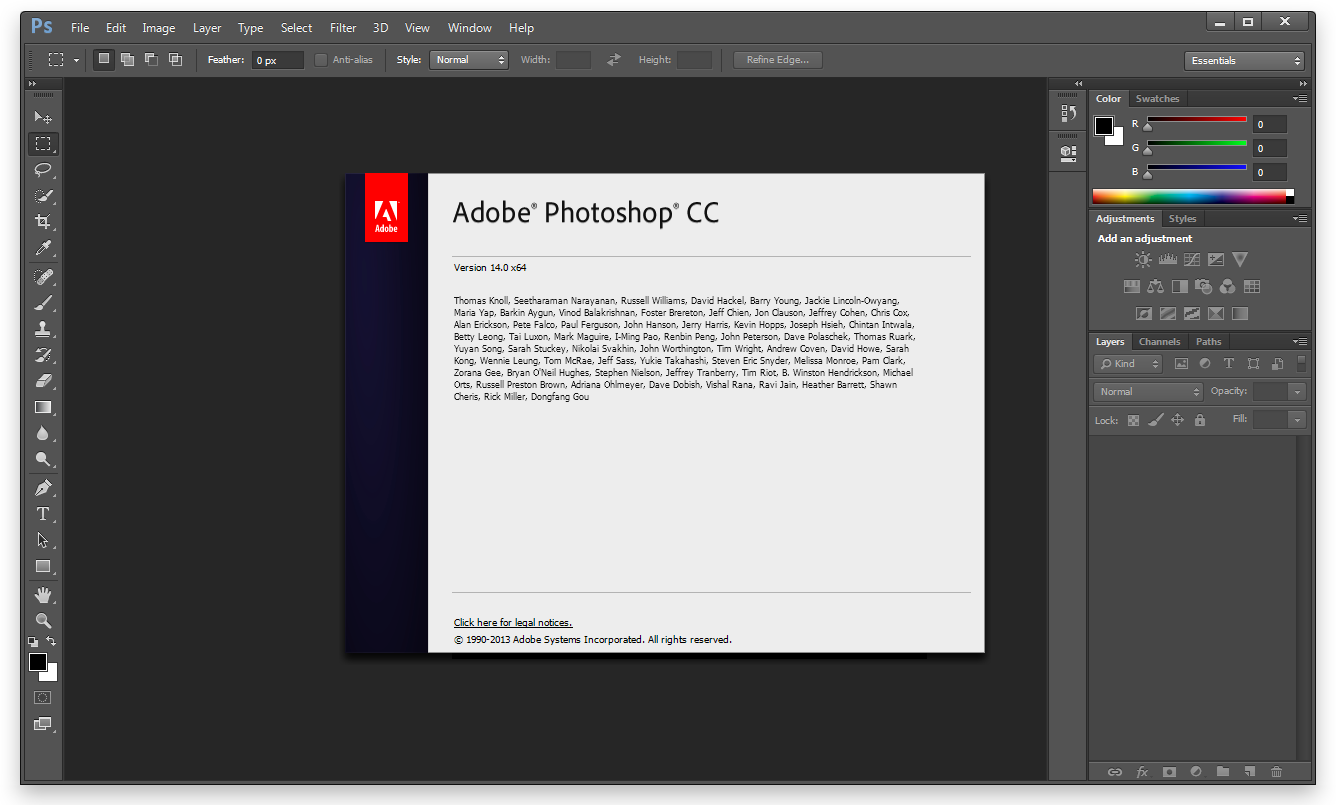Select the Eyedropper tool

tap(43, 249)
